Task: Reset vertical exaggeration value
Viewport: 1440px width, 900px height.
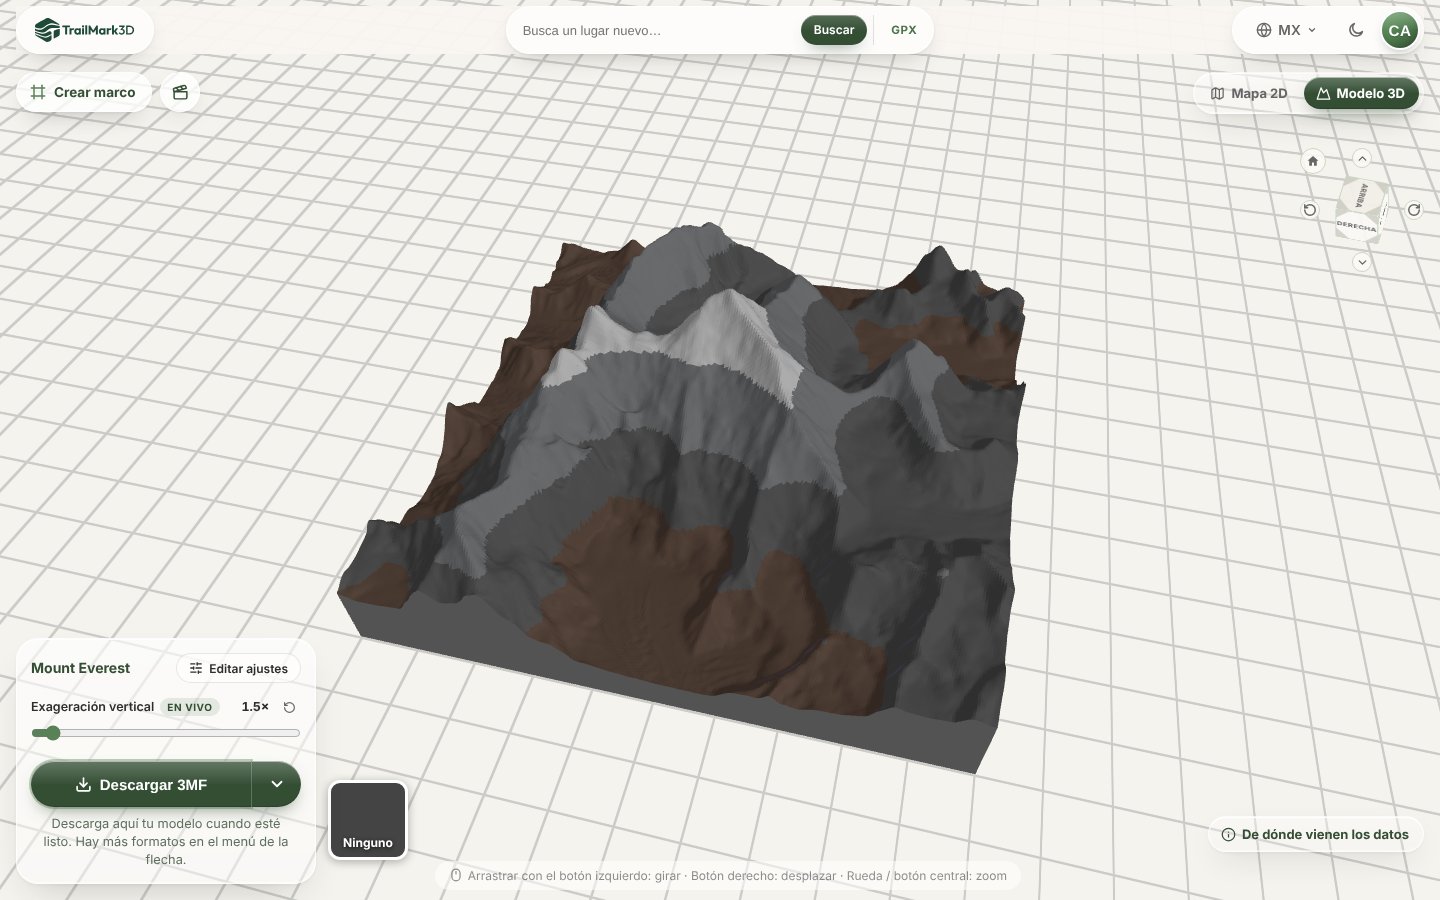Action: click(289, 707)
